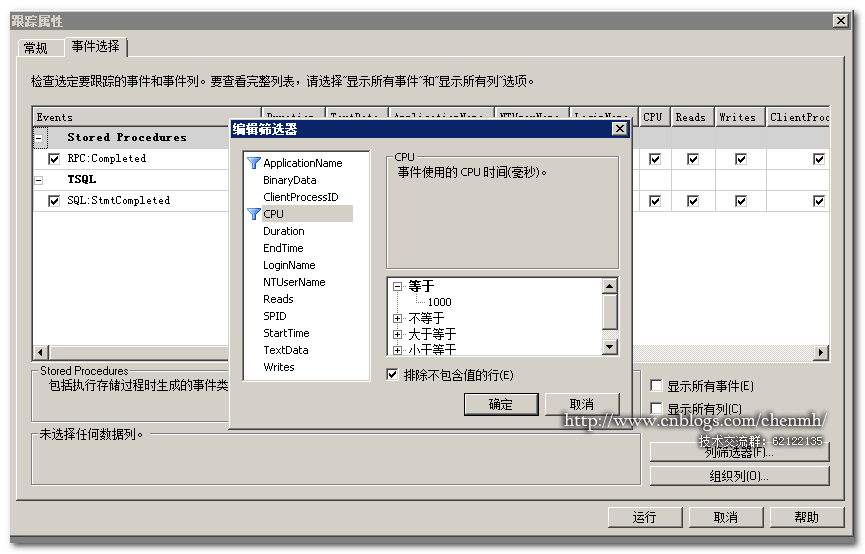Screen dimensions: 865x554
Task: Uncheck CPU column for RPC:Completed
Action: coord(655,159)
